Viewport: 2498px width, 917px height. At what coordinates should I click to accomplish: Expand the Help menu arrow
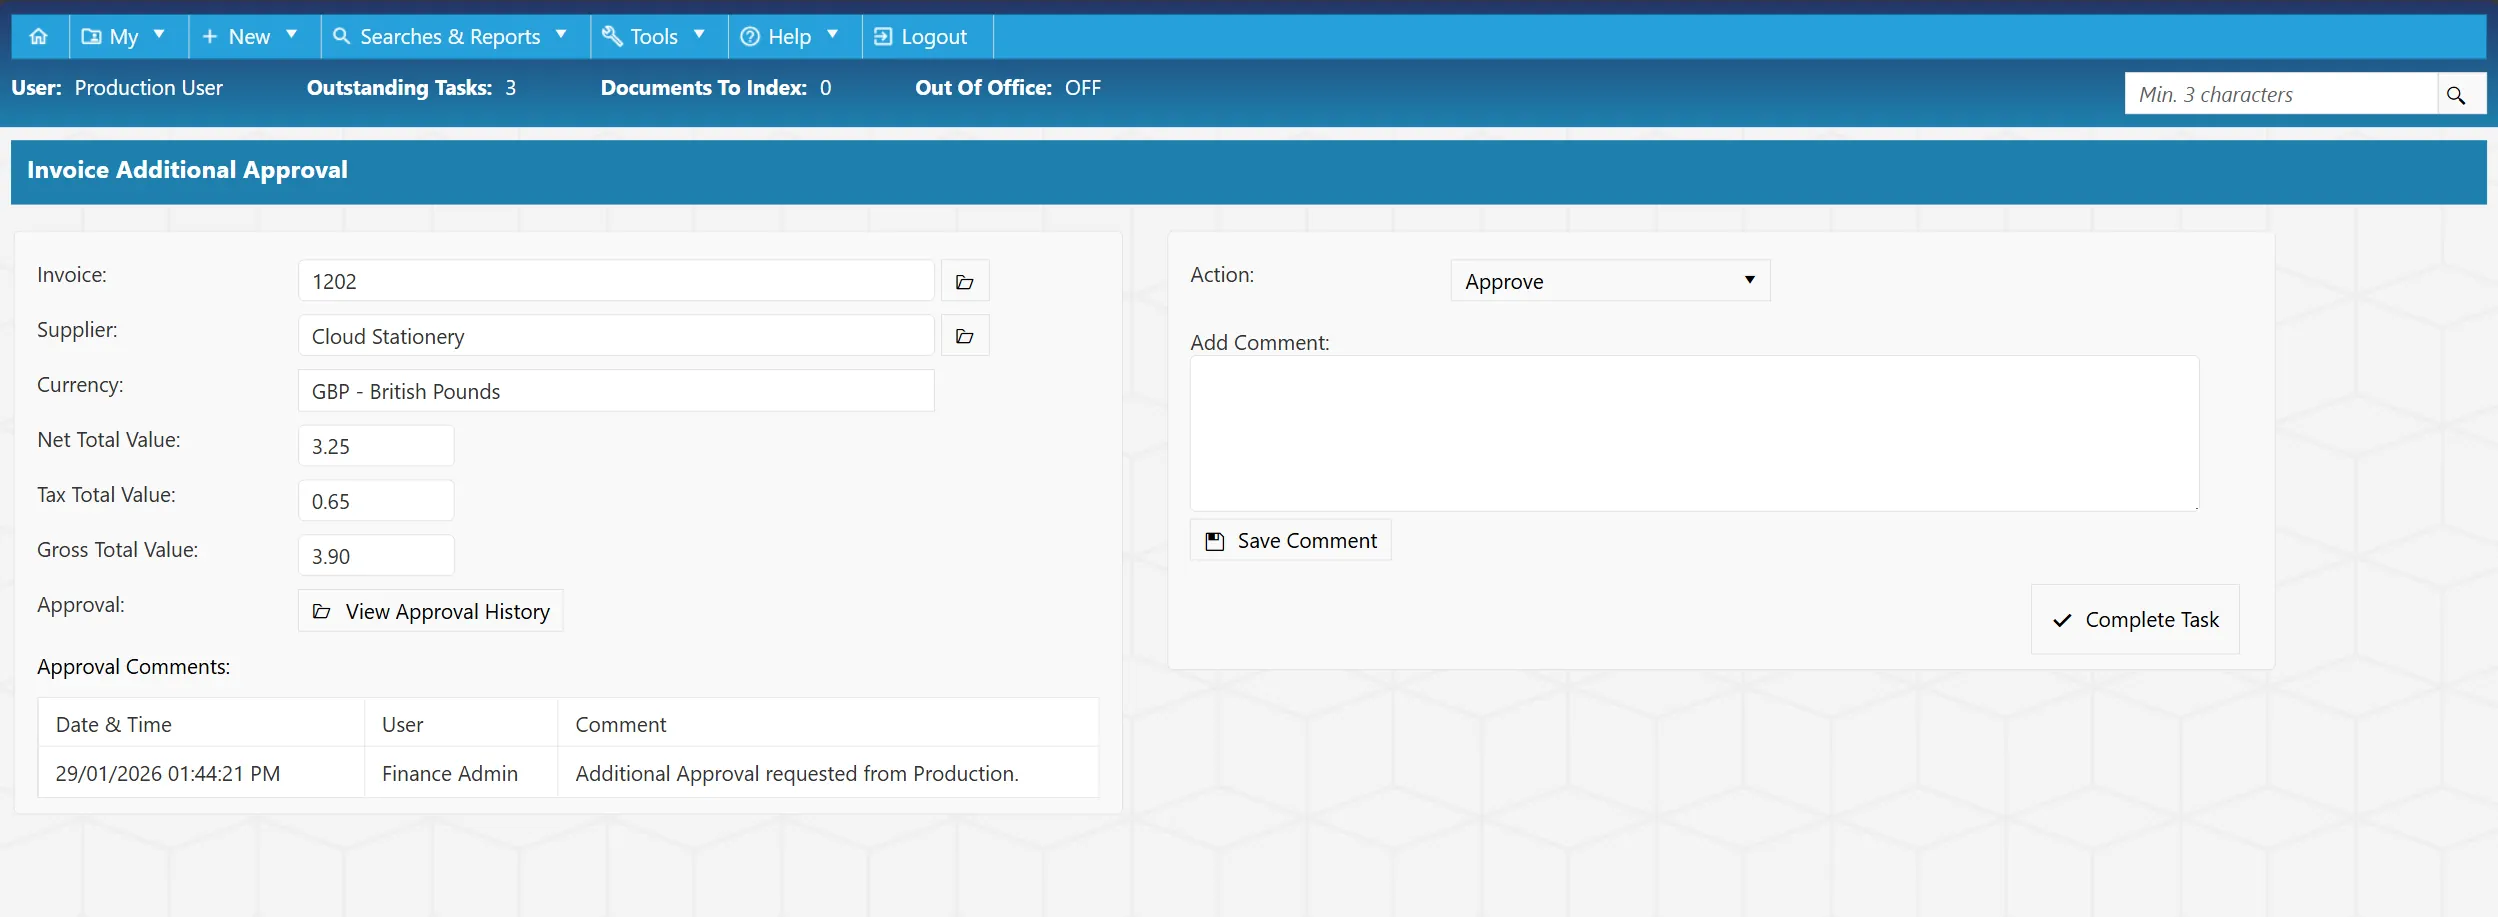pyautogui.click(x=832, y=34)
